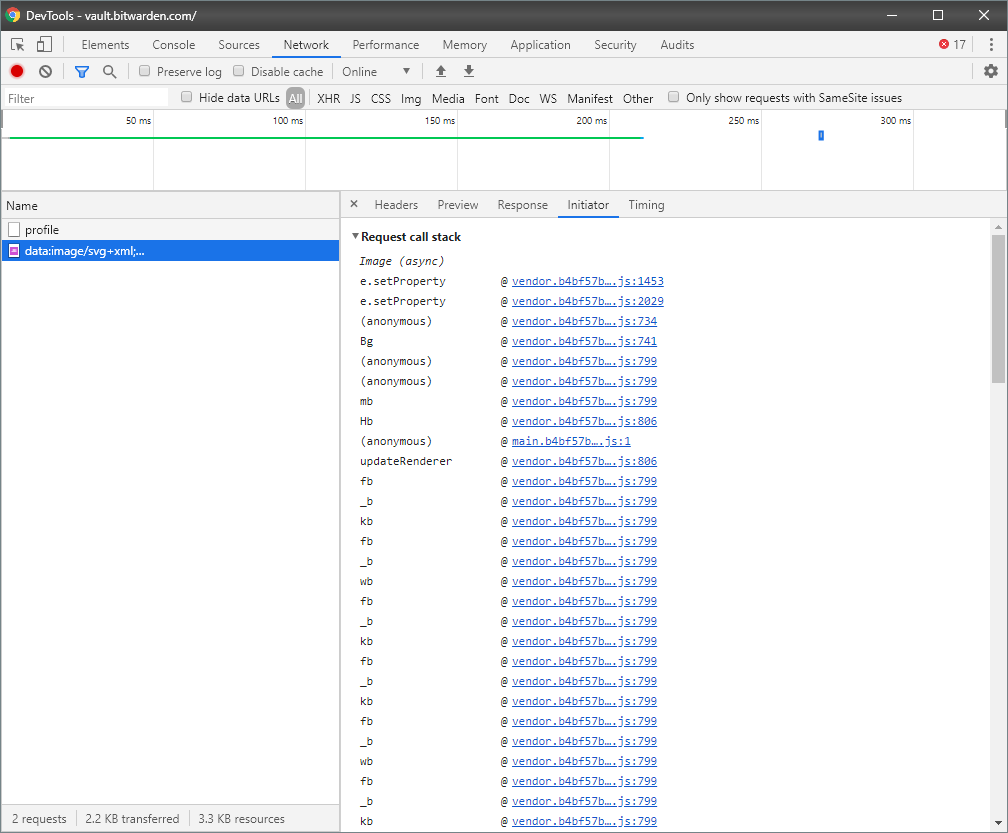Toggle the filter bar
This screenshot has height=833, width=1008.
(81, 71)
